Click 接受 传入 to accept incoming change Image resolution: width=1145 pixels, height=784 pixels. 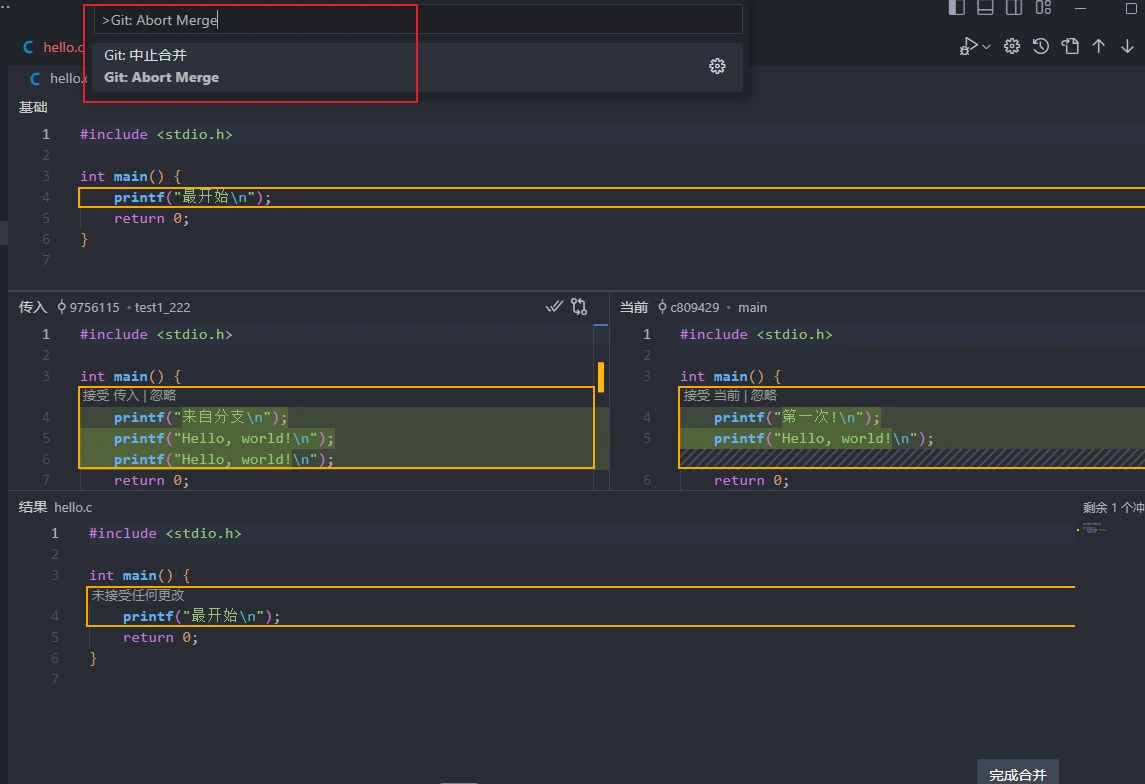111,396
